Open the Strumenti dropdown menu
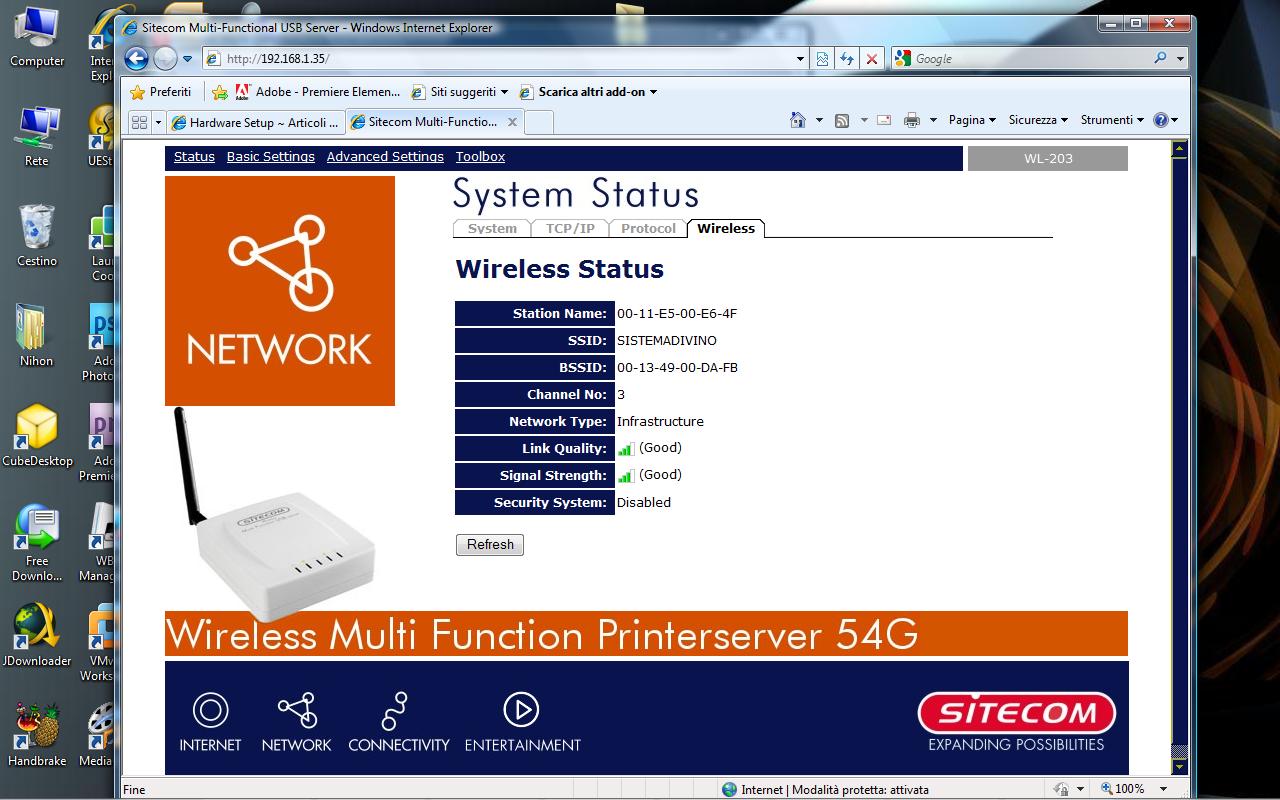 (x=1112, y=120)
